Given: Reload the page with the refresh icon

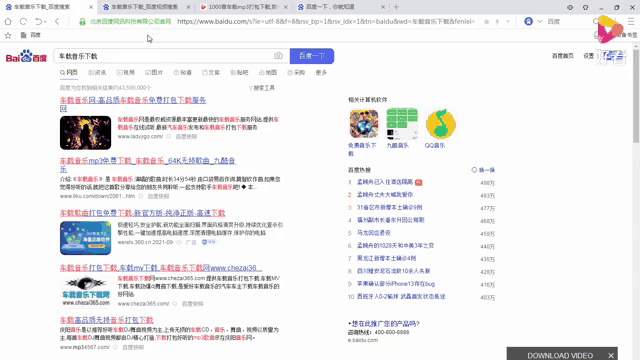Looking at the screenshot, I should tap(23, 21).
